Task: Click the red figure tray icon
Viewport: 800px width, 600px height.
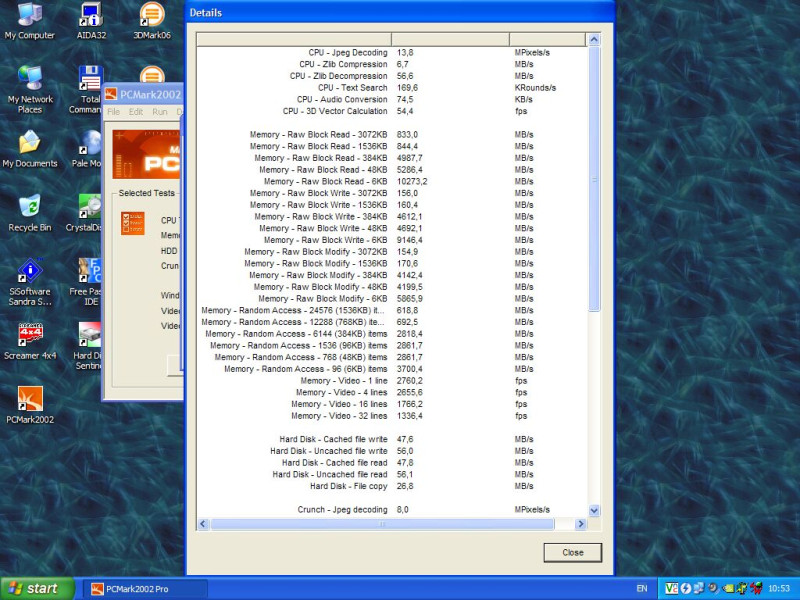Action: 756,588
